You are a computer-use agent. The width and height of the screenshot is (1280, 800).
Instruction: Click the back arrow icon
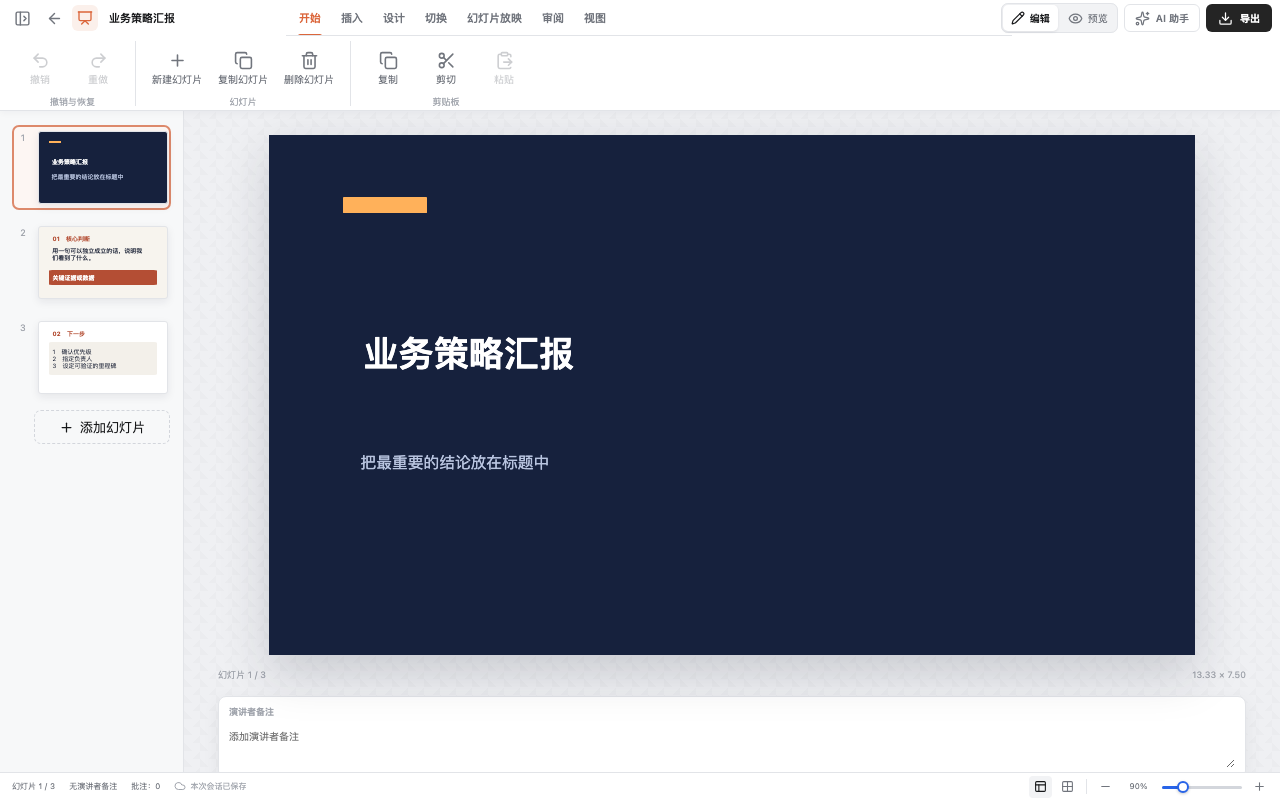pos(54,18)
